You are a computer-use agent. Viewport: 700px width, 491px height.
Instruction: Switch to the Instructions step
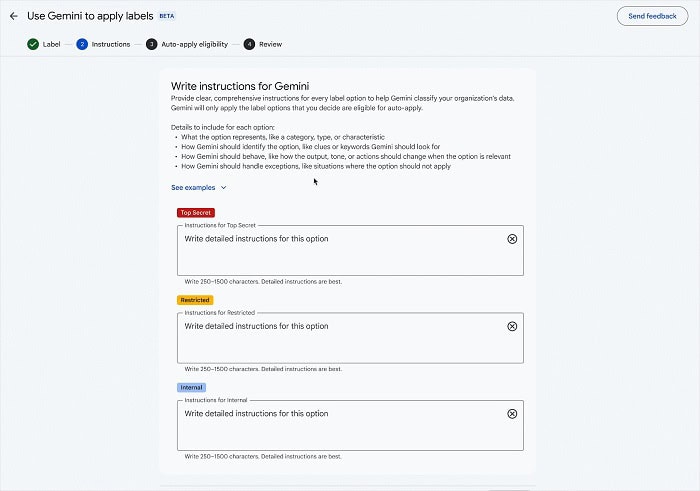click(110, 44)
